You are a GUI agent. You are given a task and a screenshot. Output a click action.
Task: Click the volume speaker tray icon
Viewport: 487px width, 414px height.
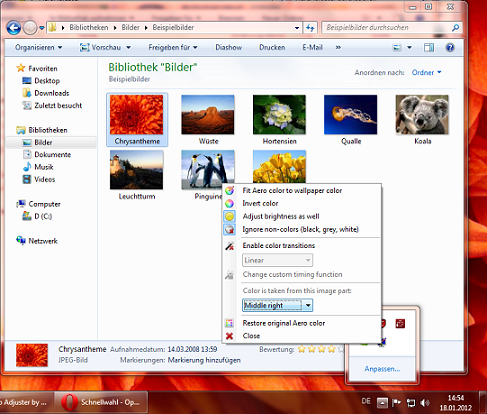point(425,403)
